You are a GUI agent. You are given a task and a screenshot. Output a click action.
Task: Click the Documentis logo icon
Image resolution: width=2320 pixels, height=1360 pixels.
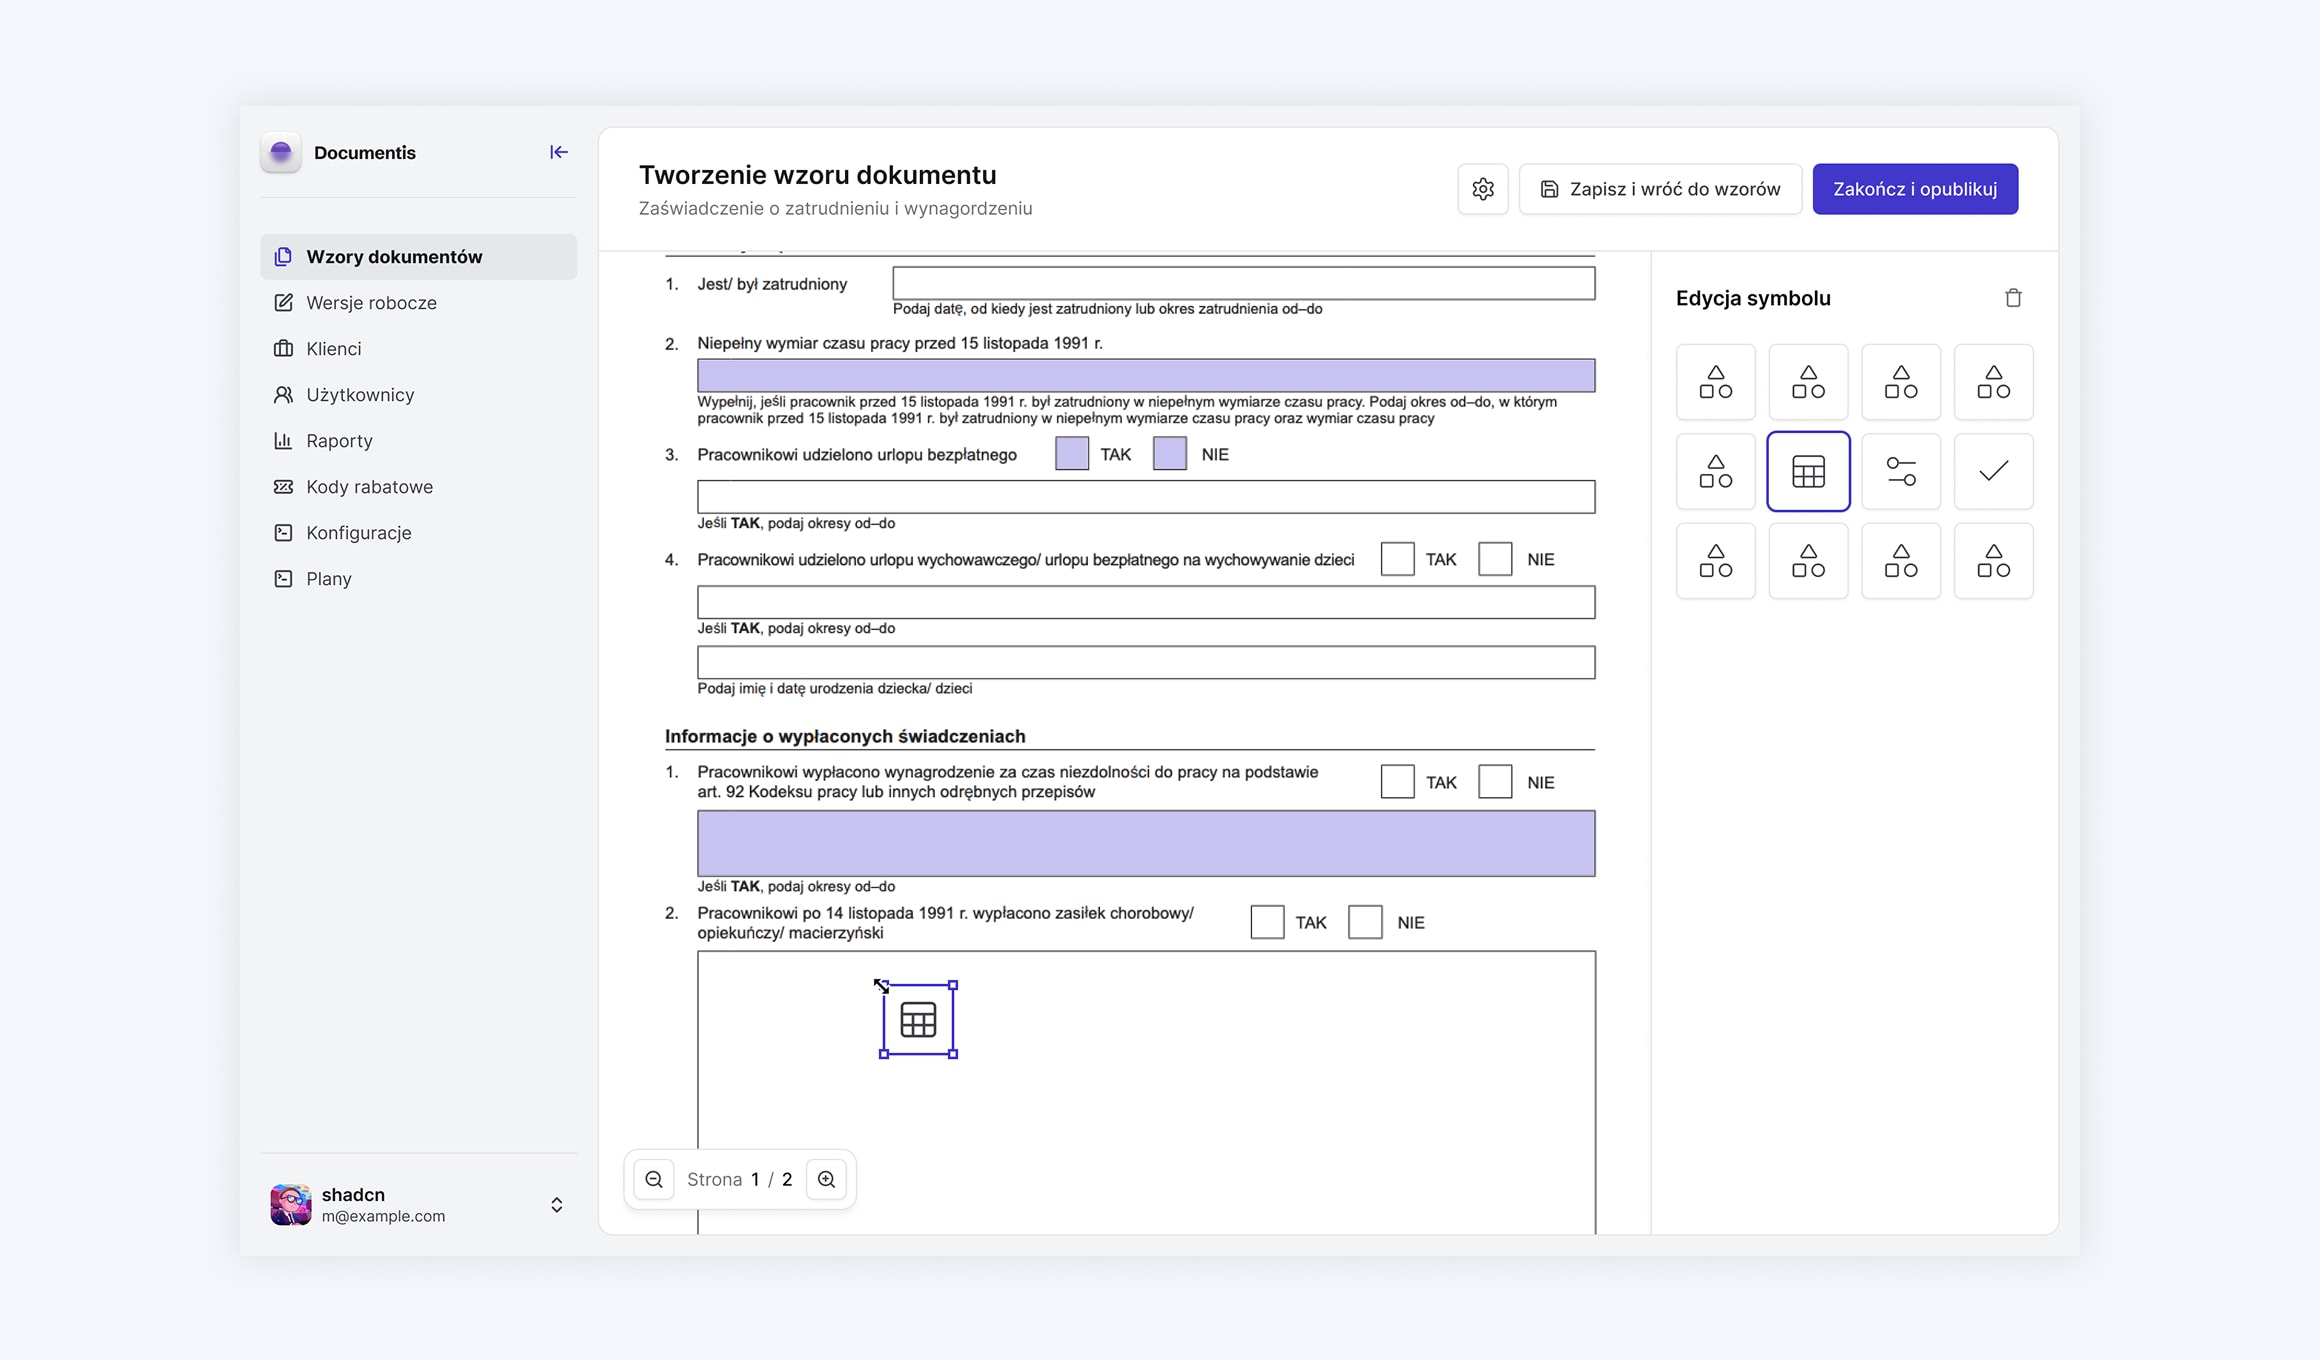pyautogui.click(x=281, y=152)
